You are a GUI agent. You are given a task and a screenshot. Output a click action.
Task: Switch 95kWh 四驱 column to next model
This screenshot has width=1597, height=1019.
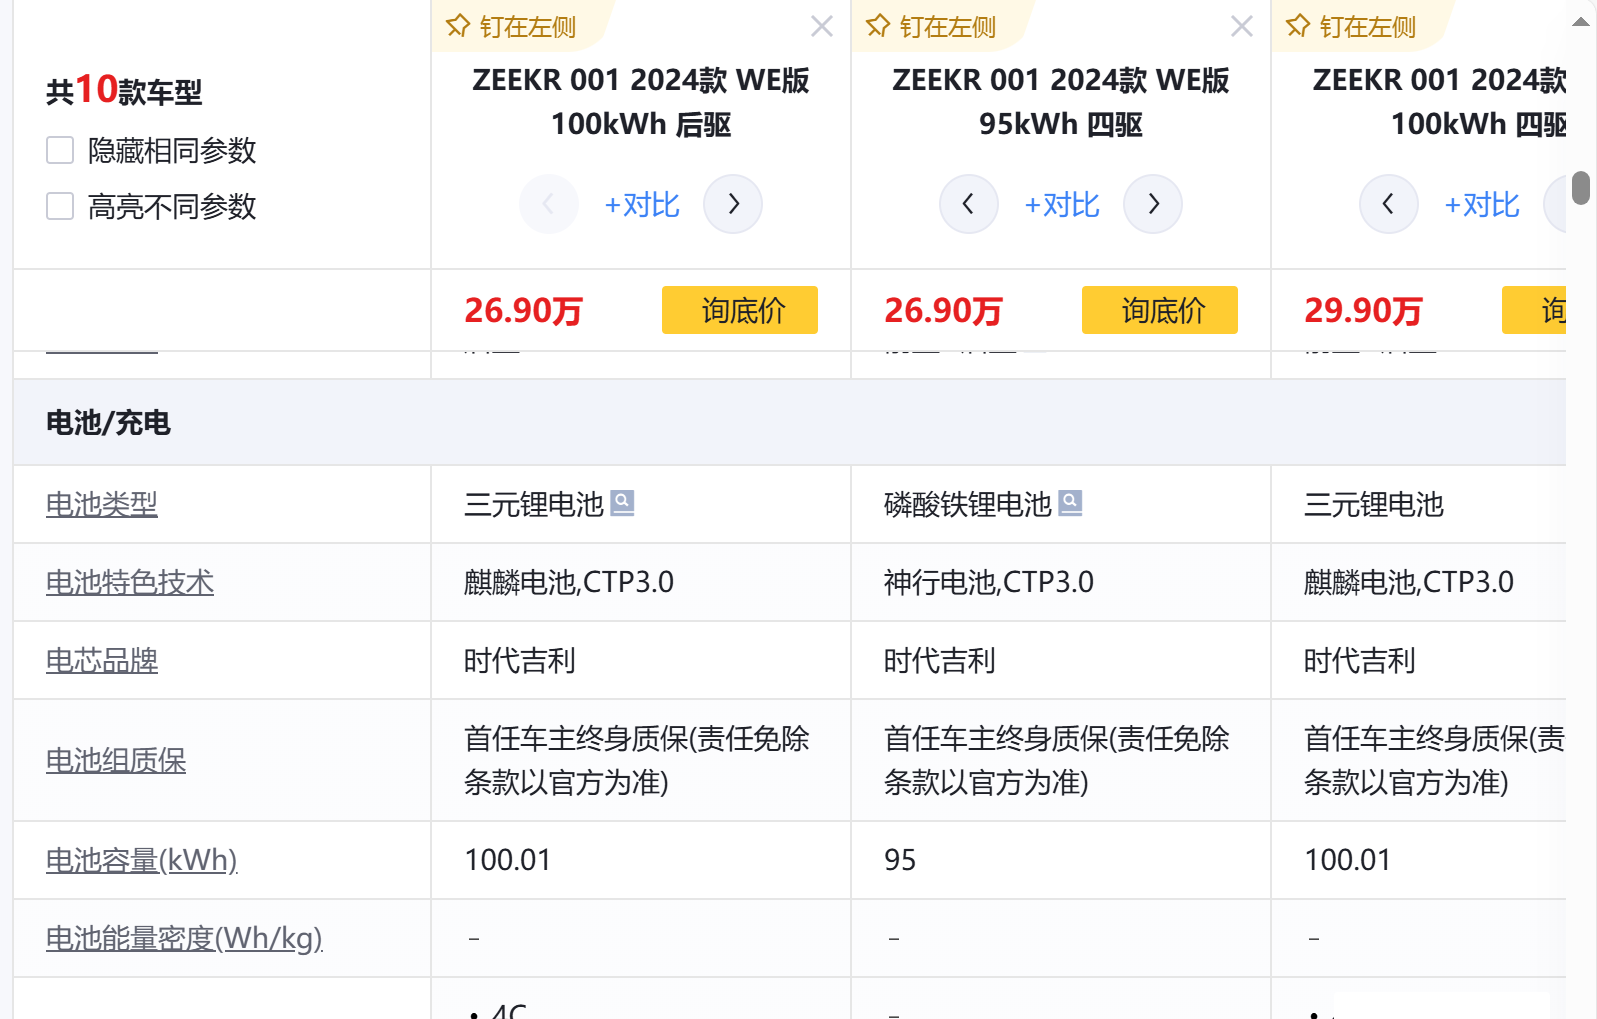tap(1153, 204)
